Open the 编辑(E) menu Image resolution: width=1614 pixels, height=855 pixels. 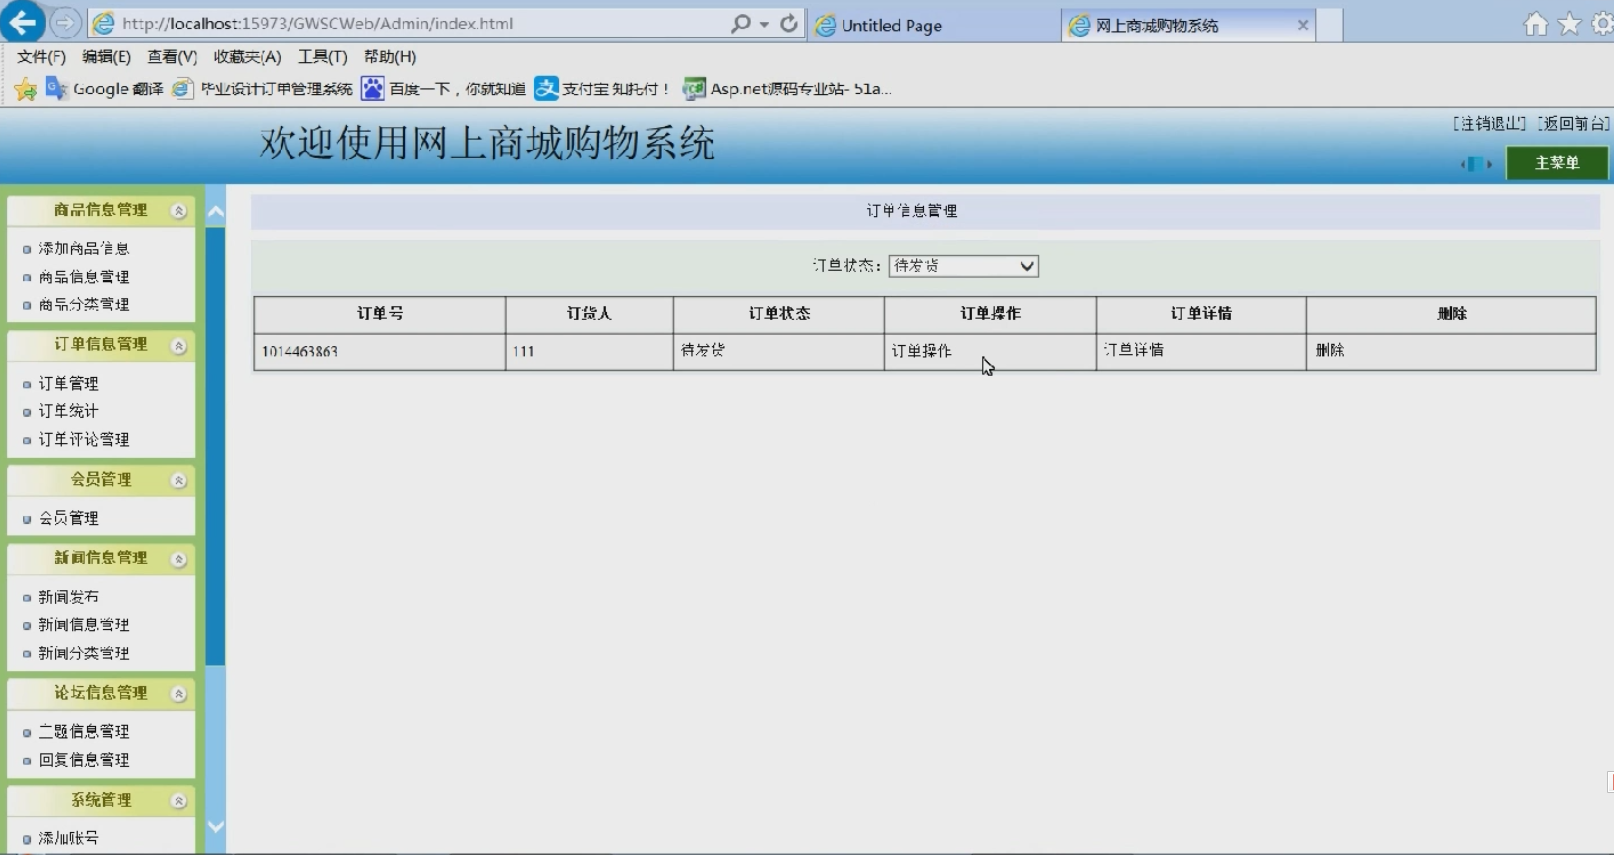pyautogui.click(x=106, y=57)
